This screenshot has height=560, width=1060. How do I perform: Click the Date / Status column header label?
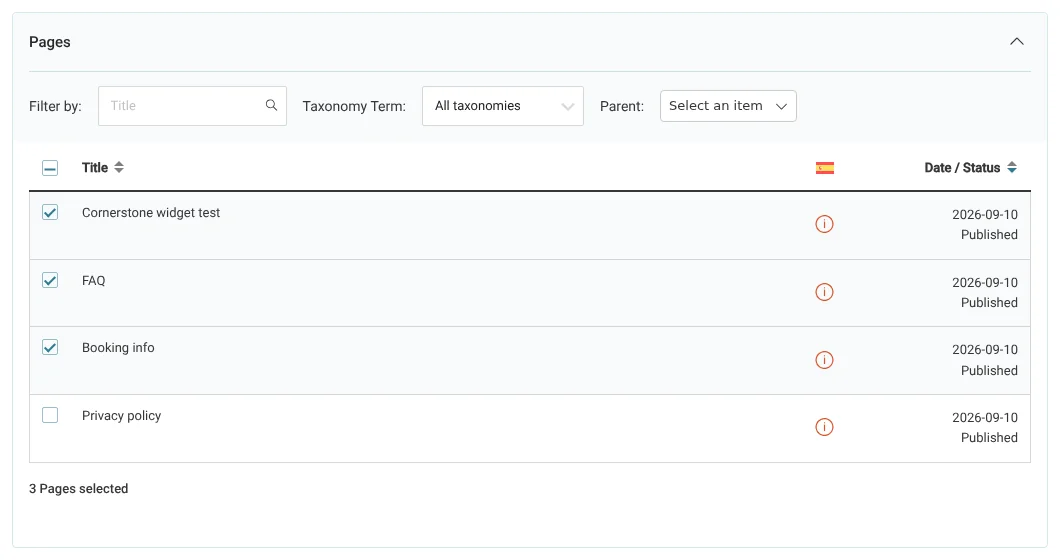(x=962, y=168)
